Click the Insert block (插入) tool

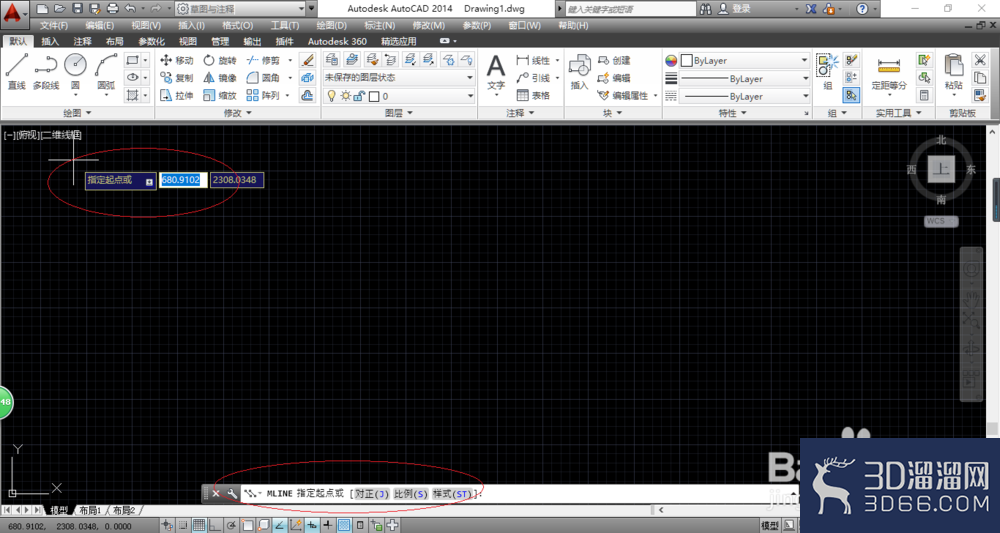point(579,71)
